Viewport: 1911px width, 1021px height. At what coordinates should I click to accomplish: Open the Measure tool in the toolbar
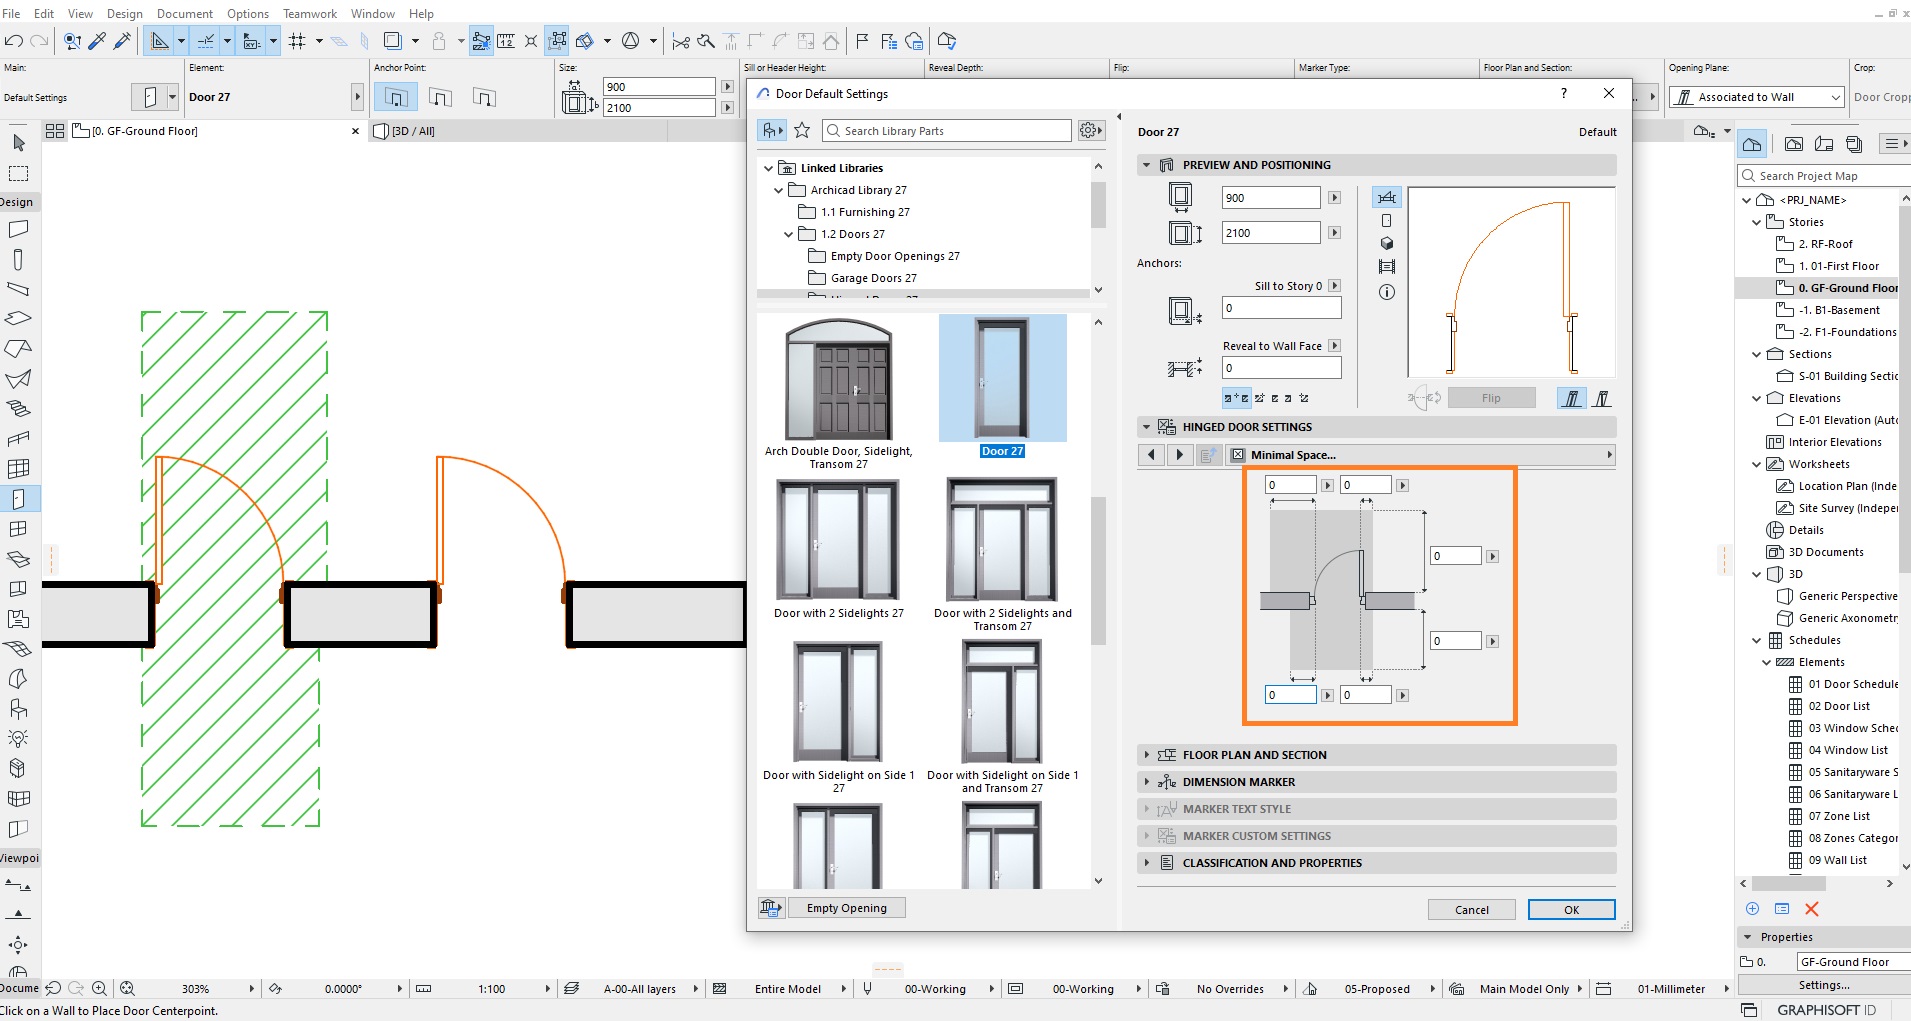[506, 41]
